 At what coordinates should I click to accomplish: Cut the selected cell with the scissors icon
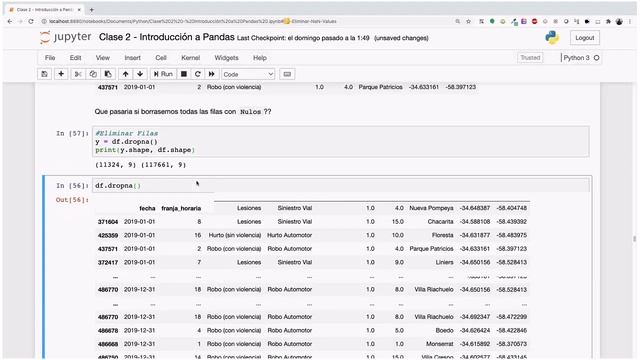click(x=78, y=74)
